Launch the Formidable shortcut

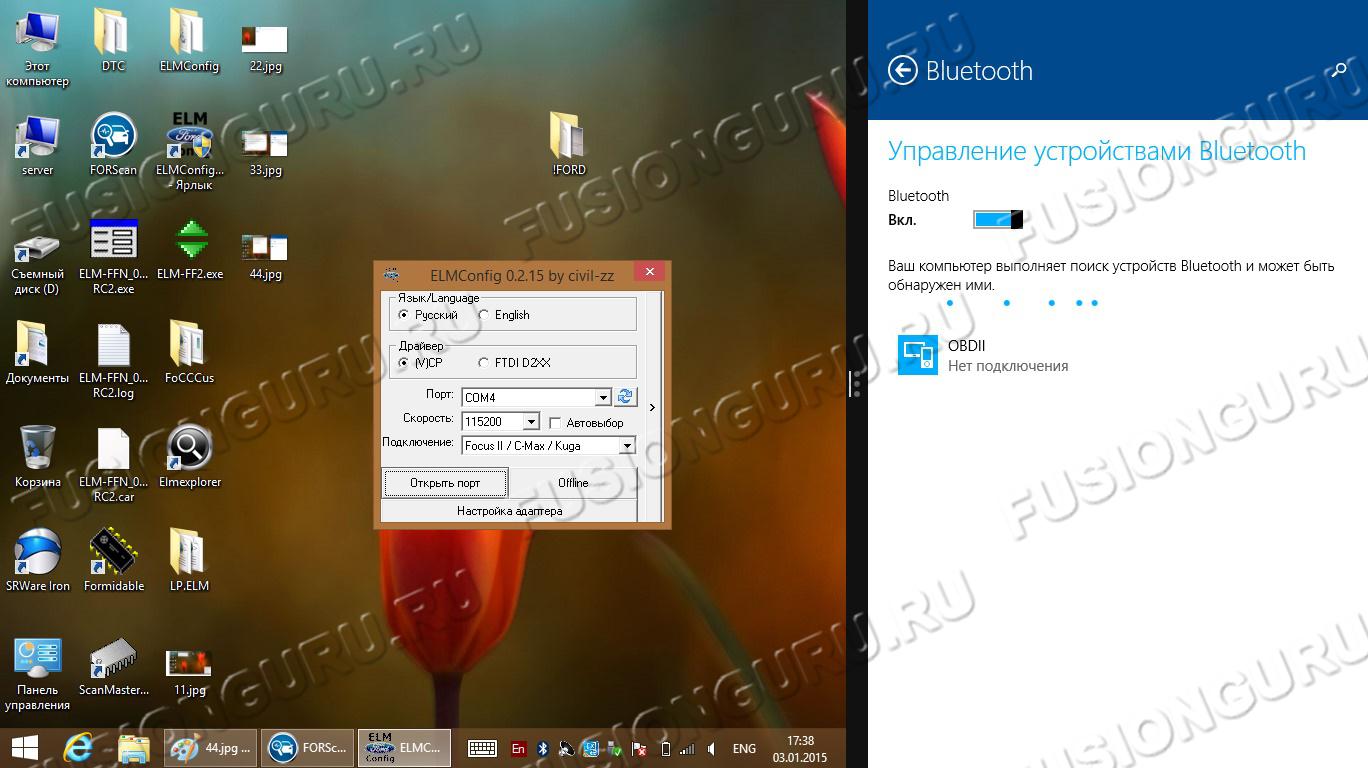[113, 561]
